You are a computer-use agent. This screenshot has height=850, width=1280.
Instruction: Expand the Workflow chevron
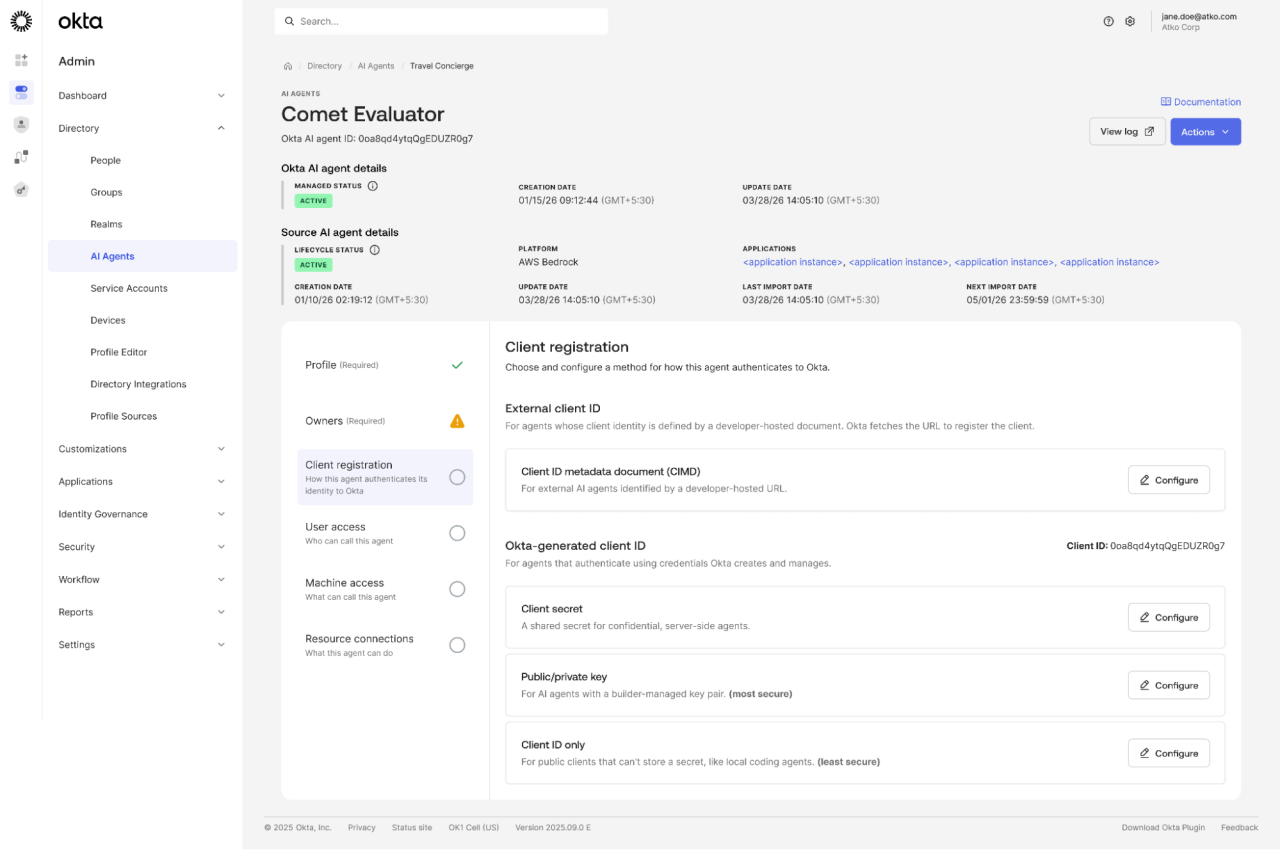click(221, 579)
